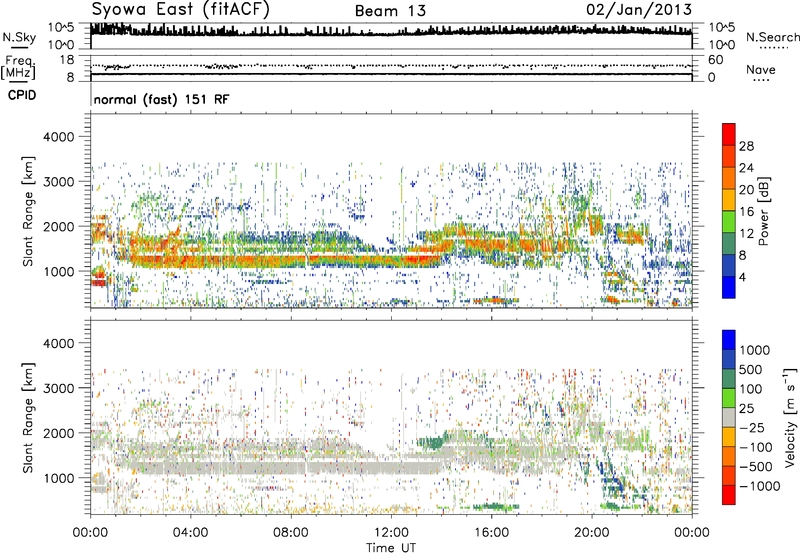Viewport: 800px width, 554px height.
Task: Click the '12:00' time tick label
Action: point(391,533)
